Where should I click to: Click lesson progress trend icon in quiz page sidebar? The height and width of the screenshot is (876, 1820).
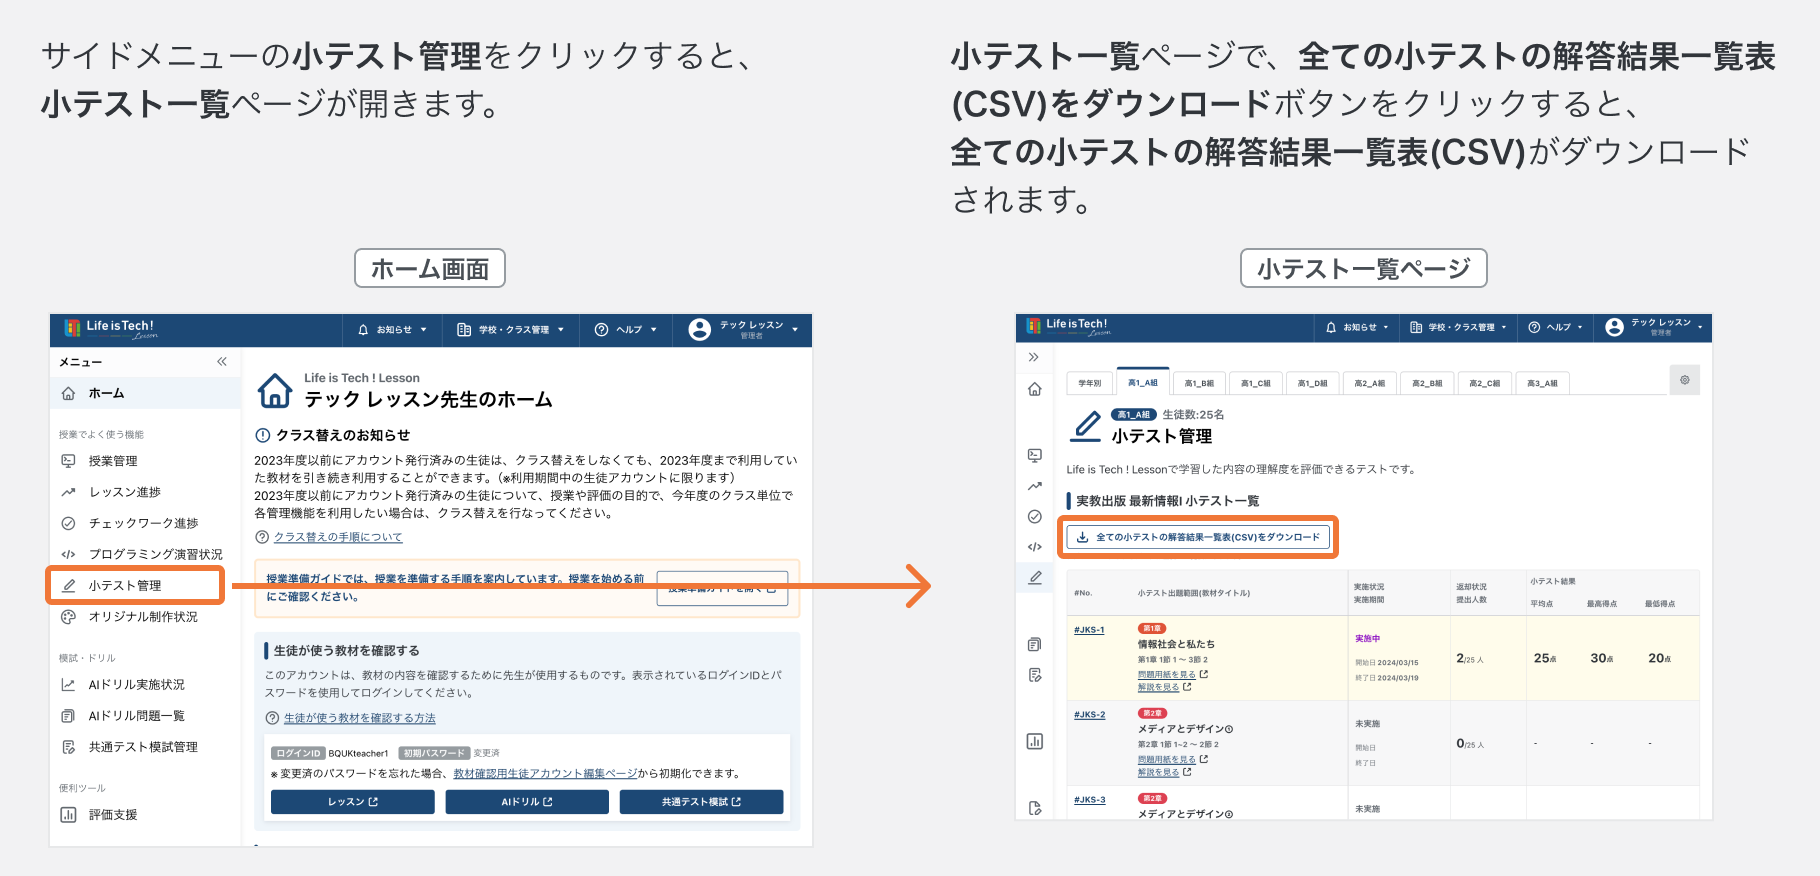point(1035,486)
